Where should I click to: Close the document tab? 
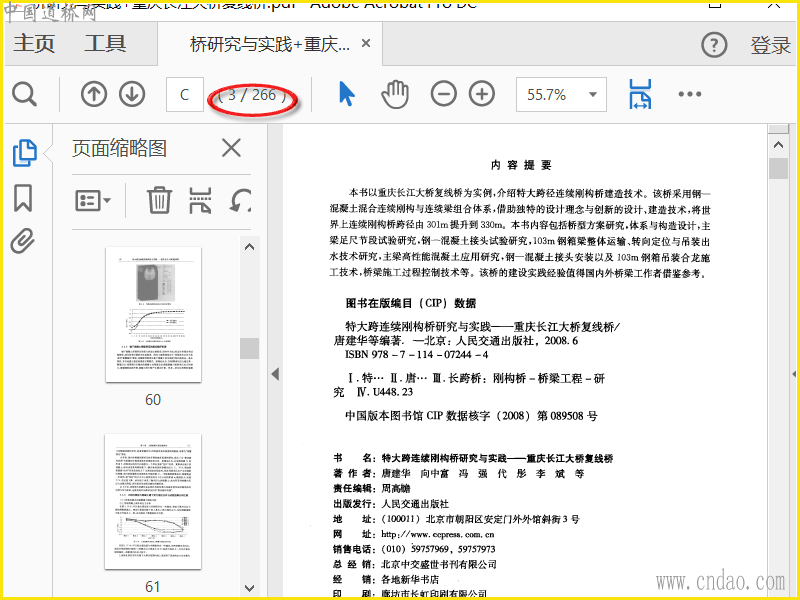(x=366, y=43)
